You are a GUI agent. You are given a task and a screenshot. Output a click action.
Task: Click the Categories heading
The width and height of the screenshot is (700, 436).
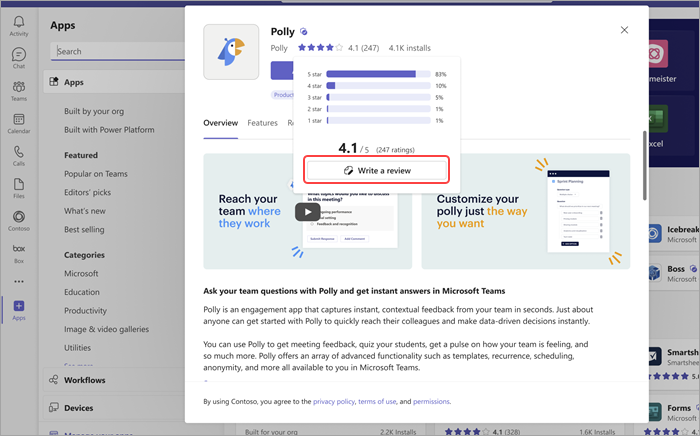point(84,255)
